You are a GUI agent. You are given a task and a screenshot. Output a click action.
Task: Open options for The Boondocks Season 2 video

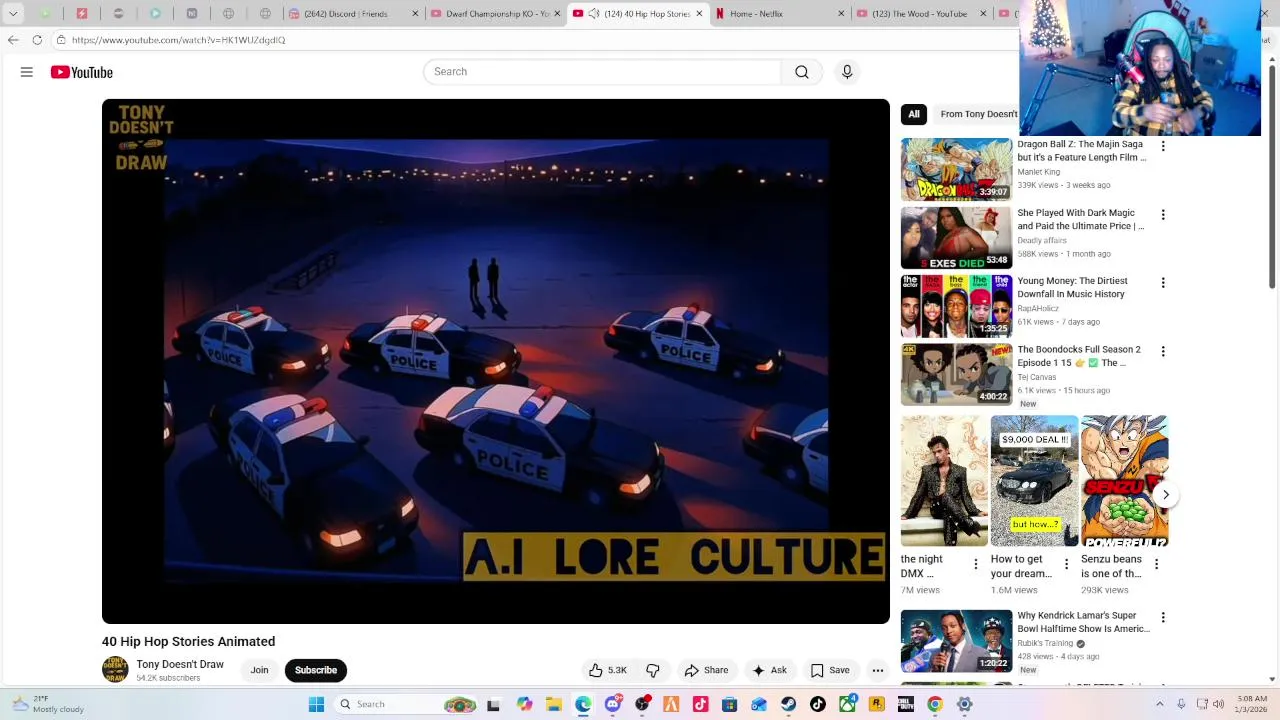pos(1163,351)
